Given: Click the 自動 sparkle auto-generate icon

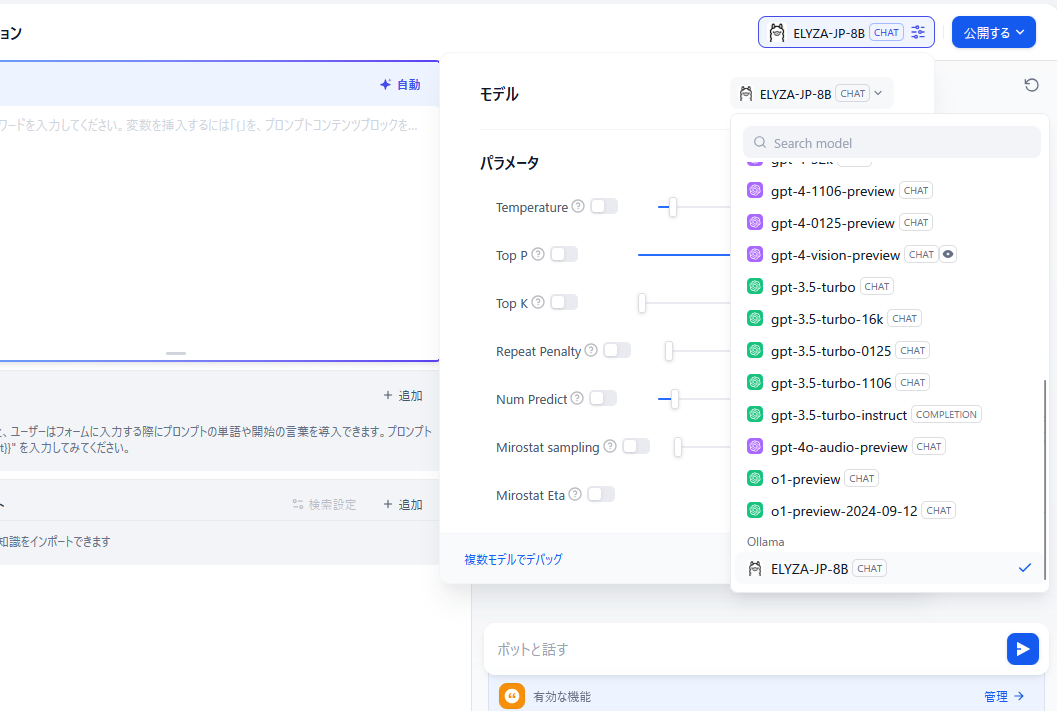Looking at the screenshot, I should 386,84.
